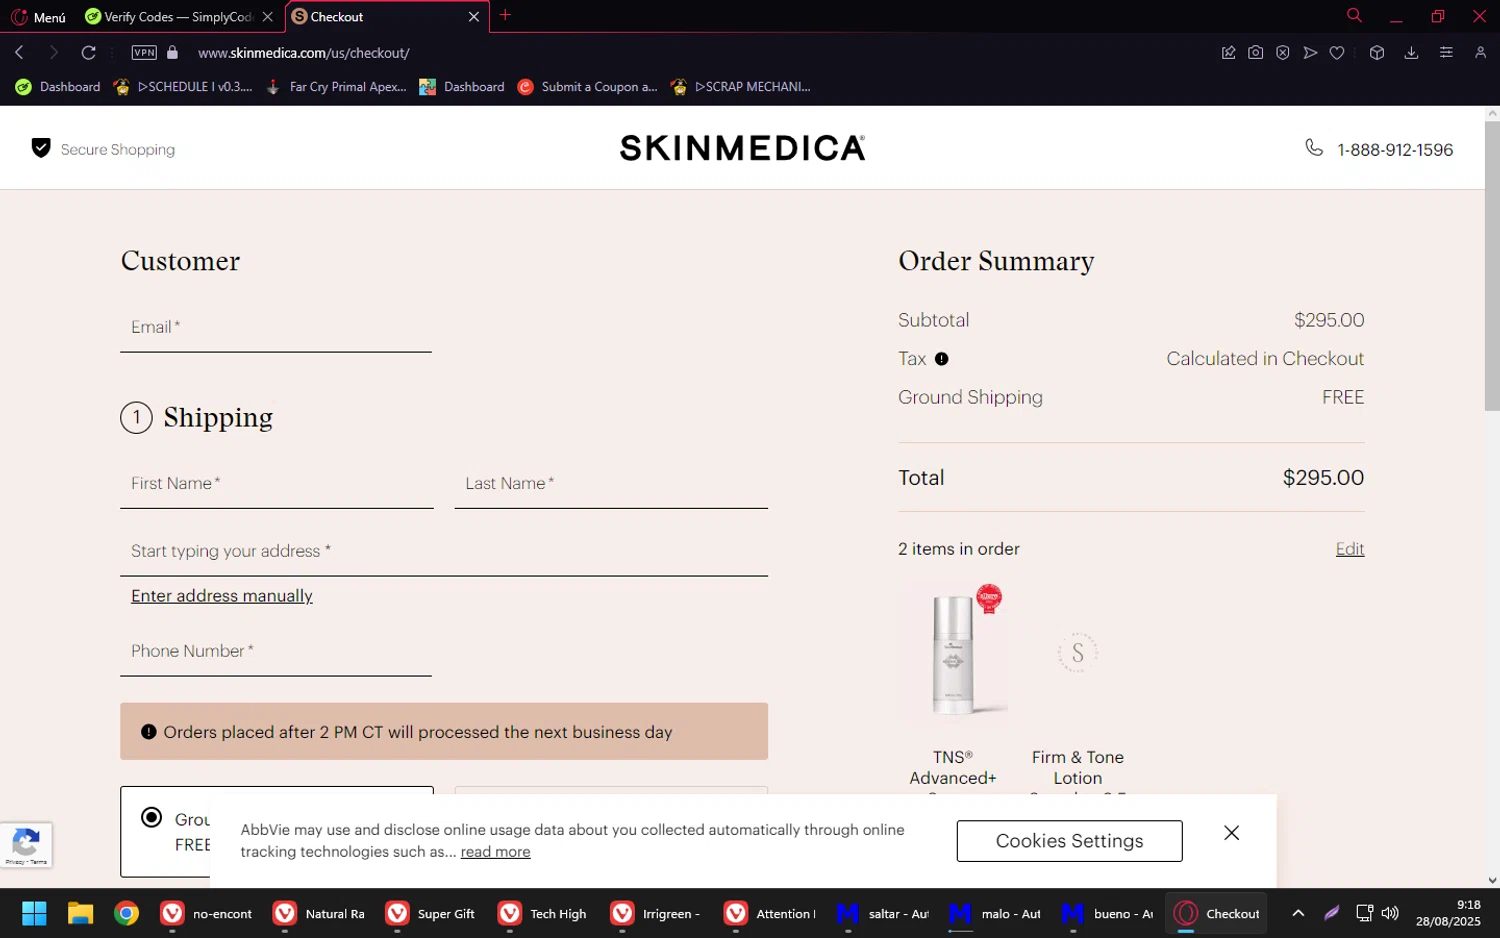Select the Ground shipping radio button
Screen dimensions: 1500x938
[151, 818]
